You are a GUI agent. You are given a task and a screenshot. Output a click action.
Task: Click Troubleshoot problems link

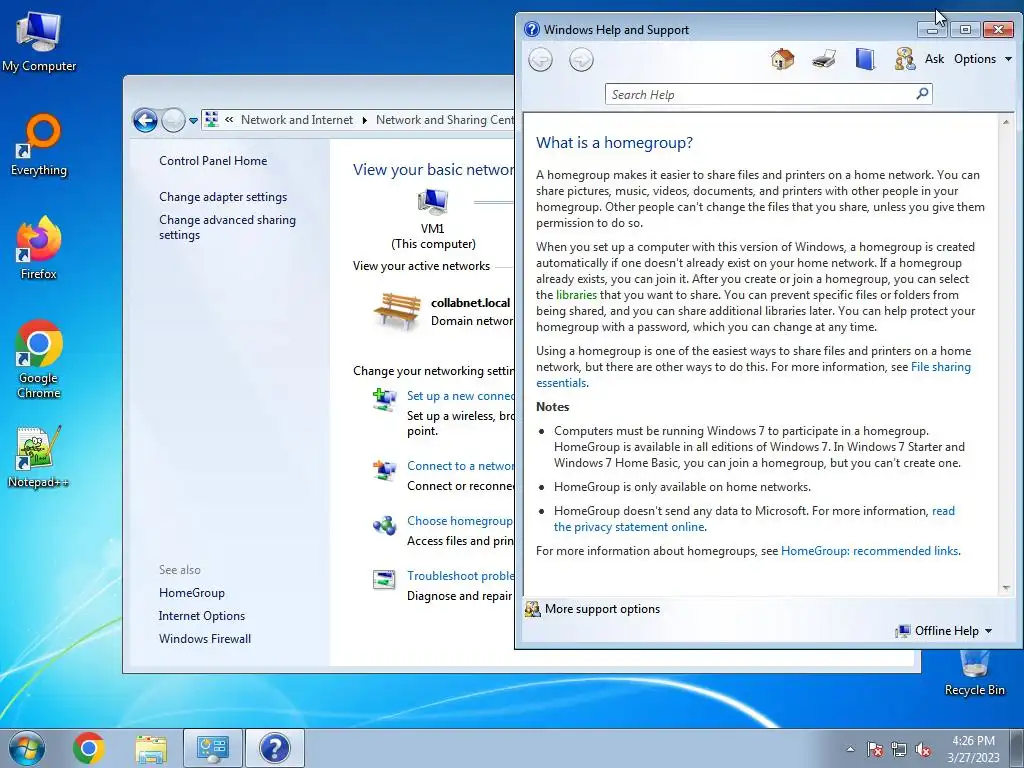(460, 576)
